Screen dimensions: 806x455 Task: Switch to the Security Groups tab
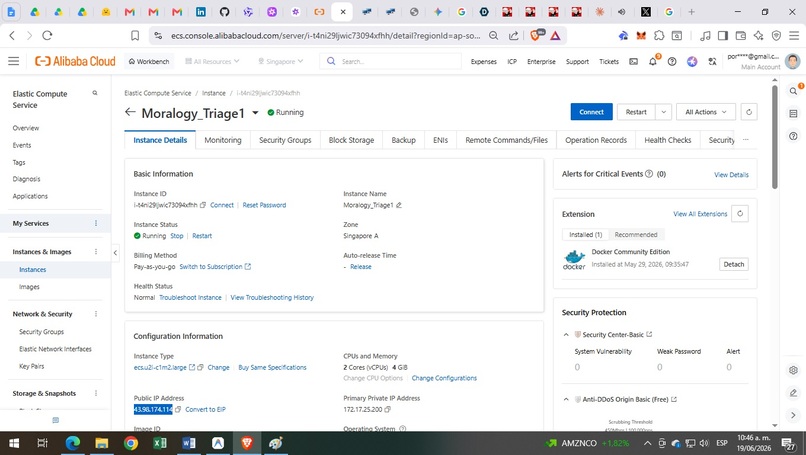pos(285,140)
